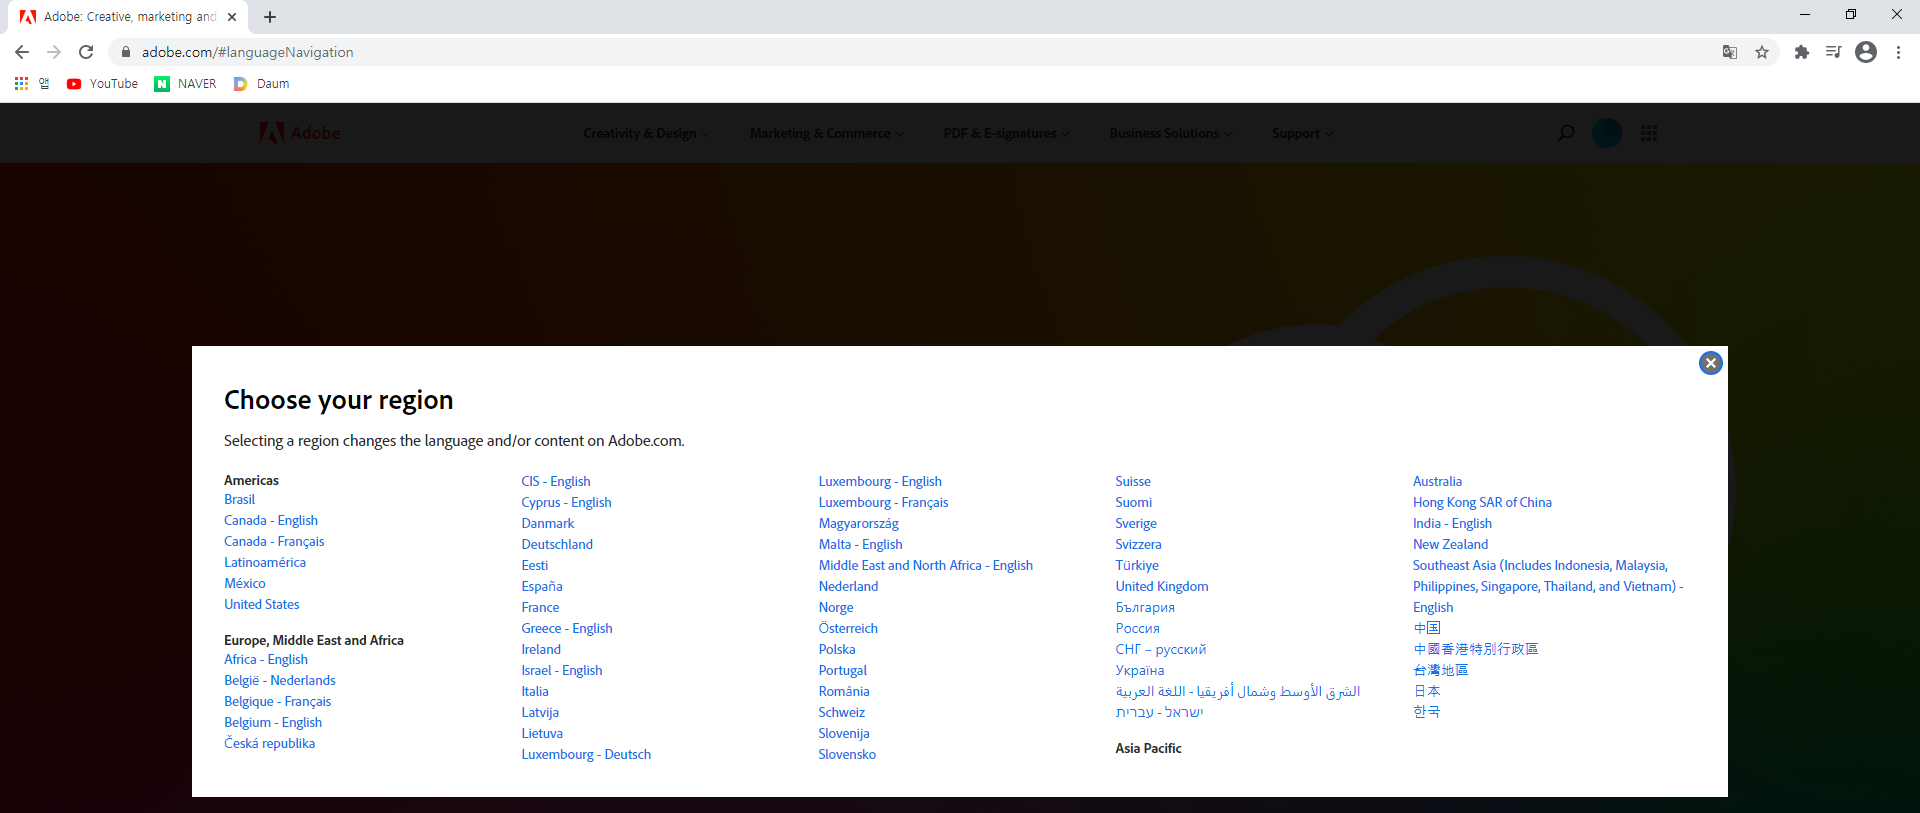Expand Business Solutions menu
Image resolution: width=1920 pixels, height=813 pixels.
[x=1170, y=133]
